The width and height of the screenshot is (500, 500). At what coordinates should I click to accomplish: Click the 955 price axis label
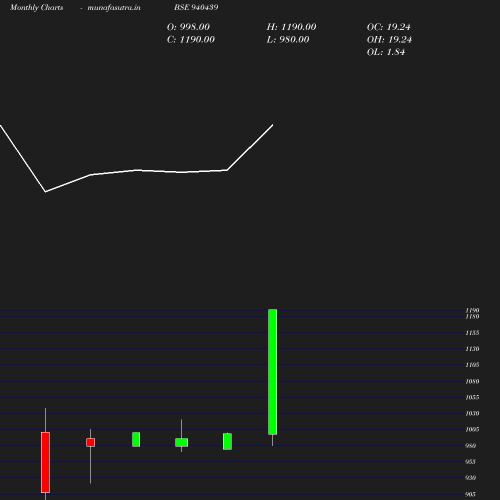point(470,462)
